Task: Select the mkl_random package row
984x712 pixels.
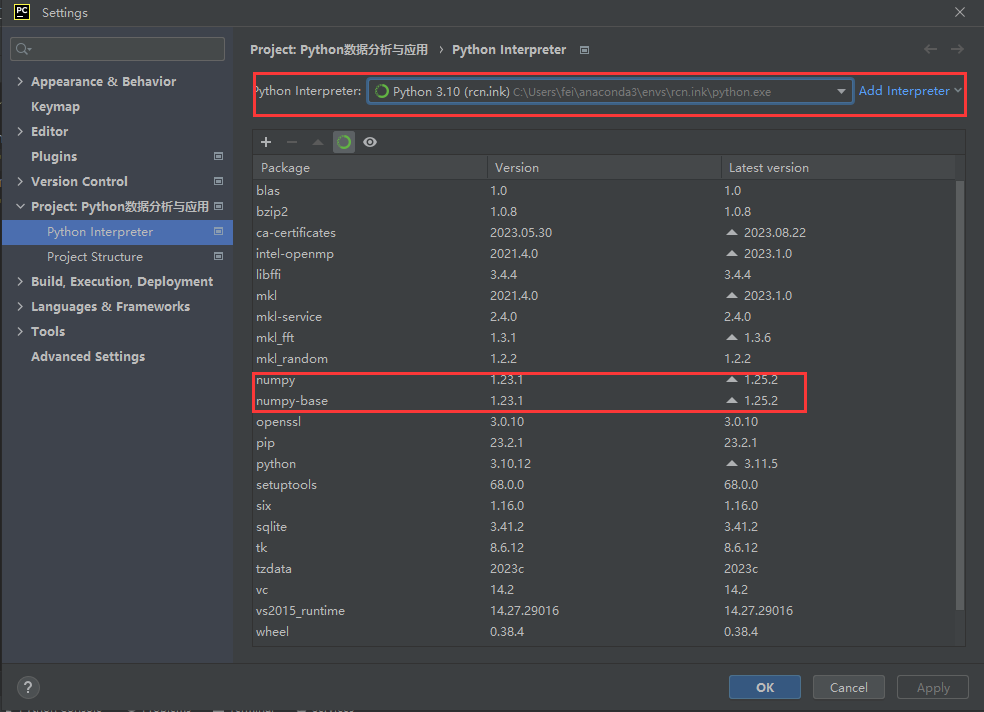Action: click(x=604, y=359)
